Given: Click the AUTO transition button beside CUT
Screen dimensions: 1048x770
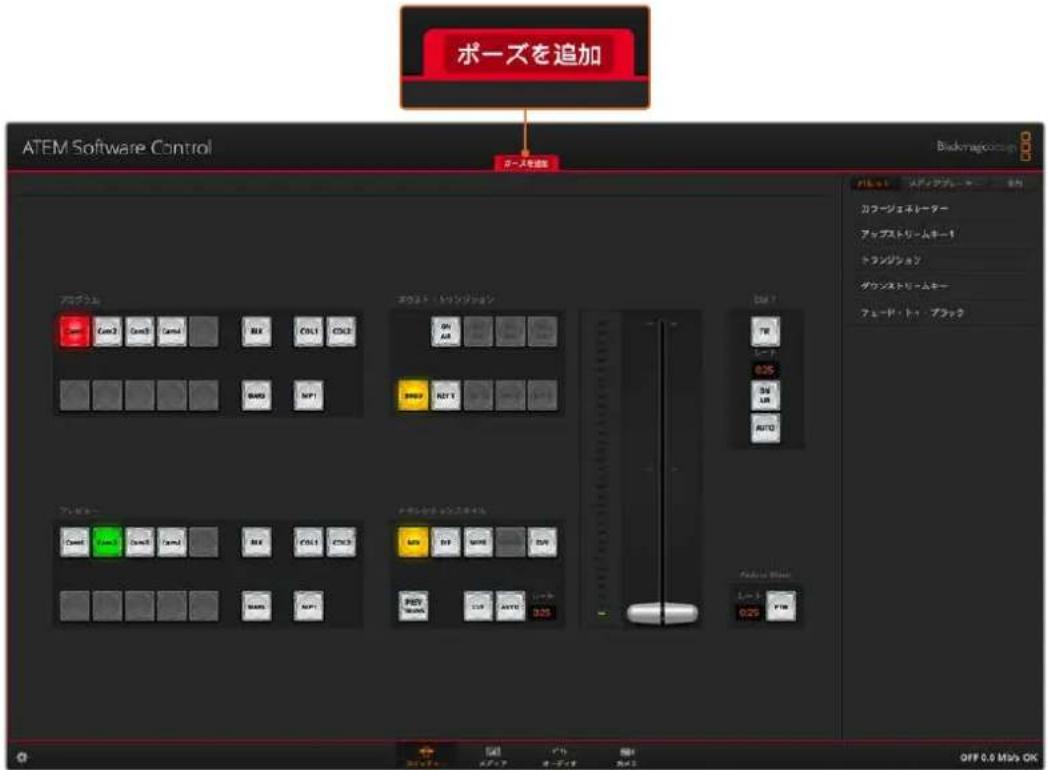Looking at the screenshot, I should 510,606.
